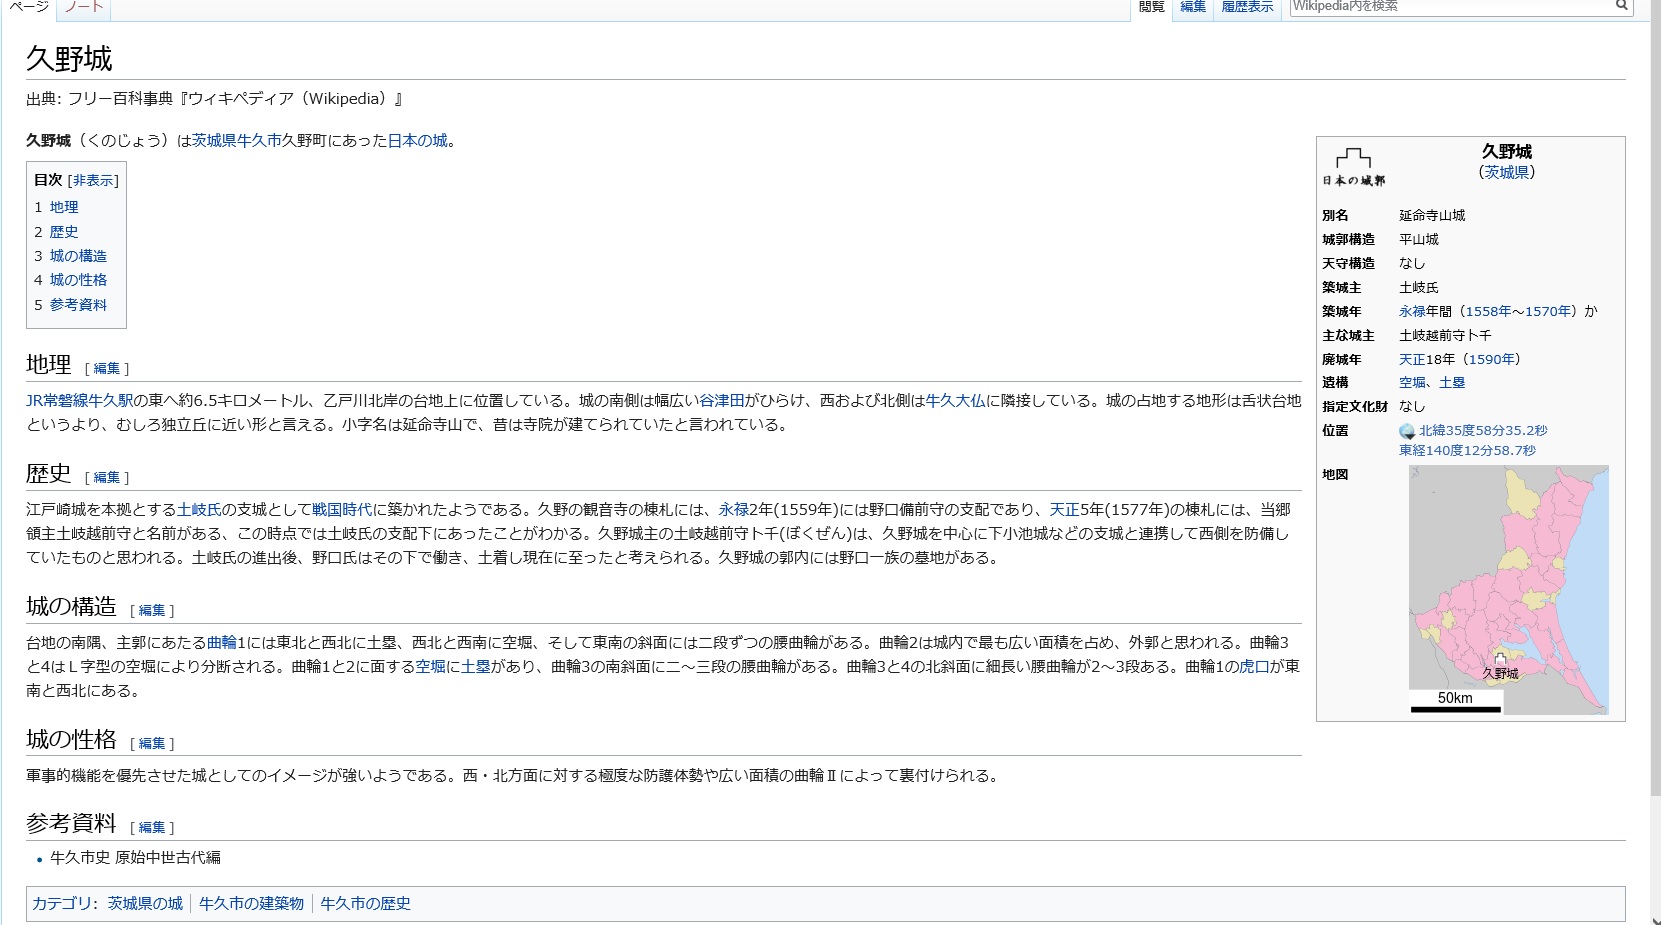Image resolution: width=1661 pixels, height=925 pixels.
Task: Jump to 参考資料 in contents
Action: coord(78,305)
